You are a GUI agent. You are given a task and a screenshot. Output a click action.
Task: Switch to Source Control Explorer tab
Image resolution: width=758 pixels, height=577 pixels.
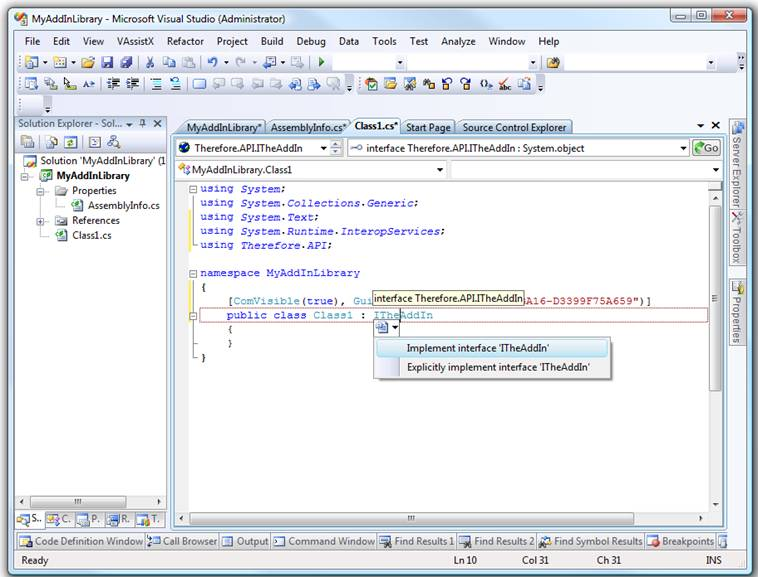[x=514, y=128]
